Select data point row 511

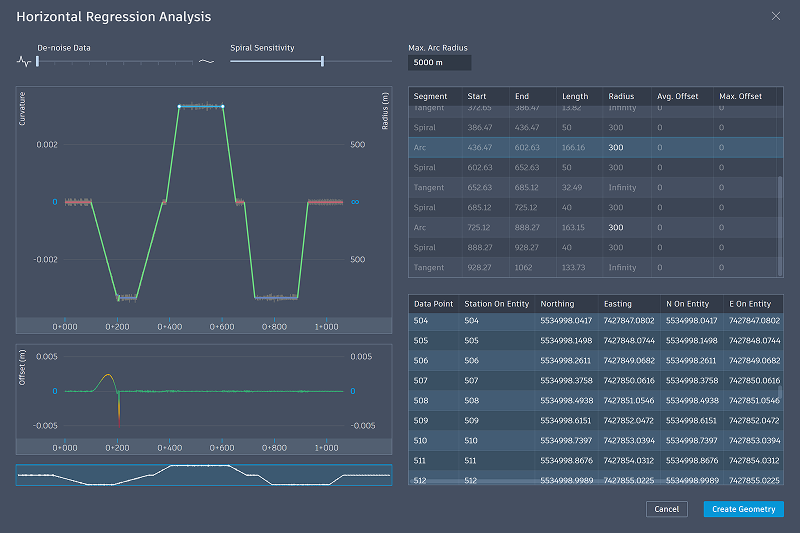click(x=595, y=461)
